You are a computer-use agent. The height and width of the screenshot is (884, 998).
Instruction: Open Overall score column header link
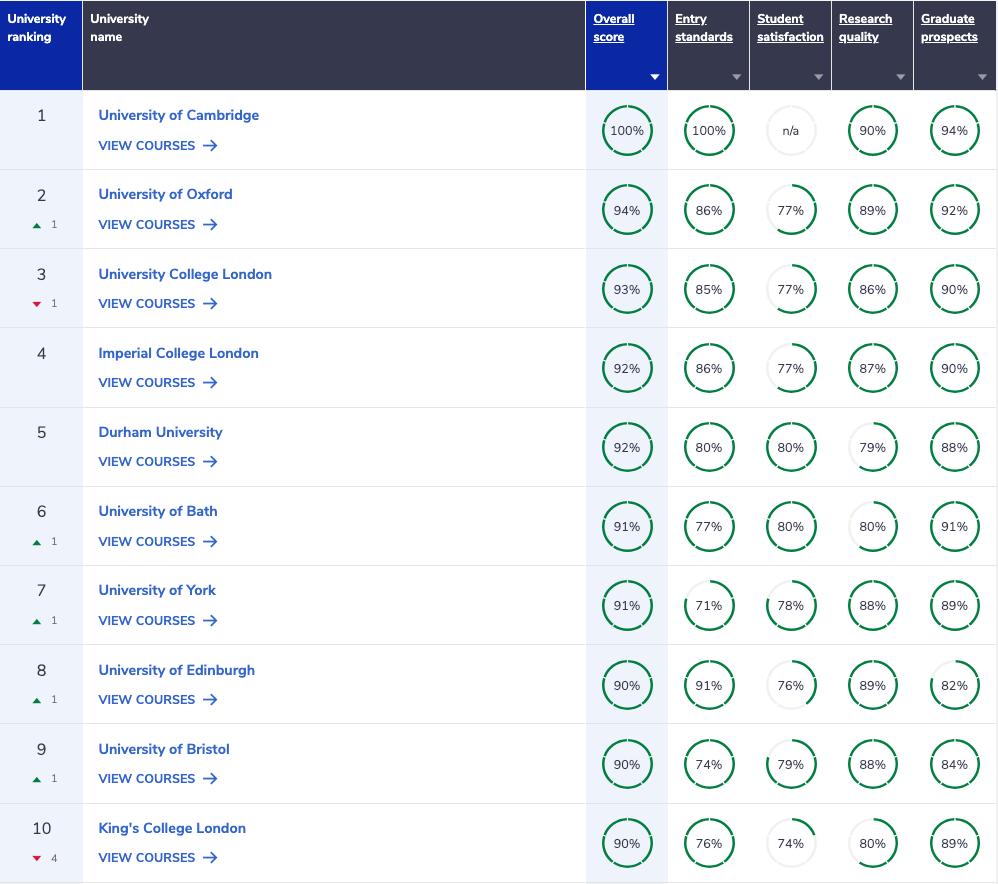(x=614, y=28)
